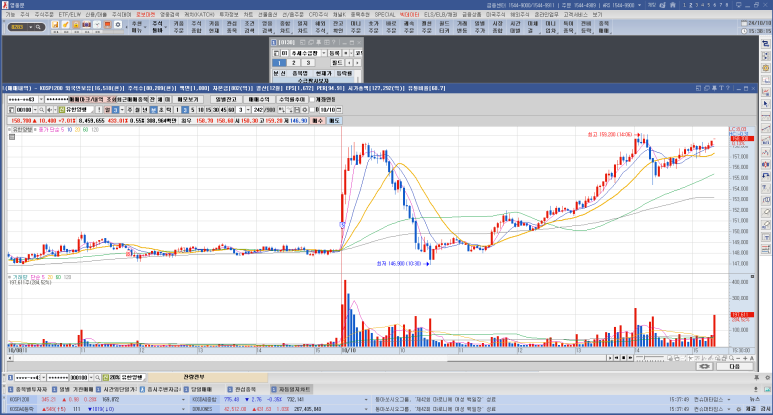The width and height of the screenshot is (773, 415).
Task: Click the magnifier icon in the dark search box
Action: tap(38, 27)
